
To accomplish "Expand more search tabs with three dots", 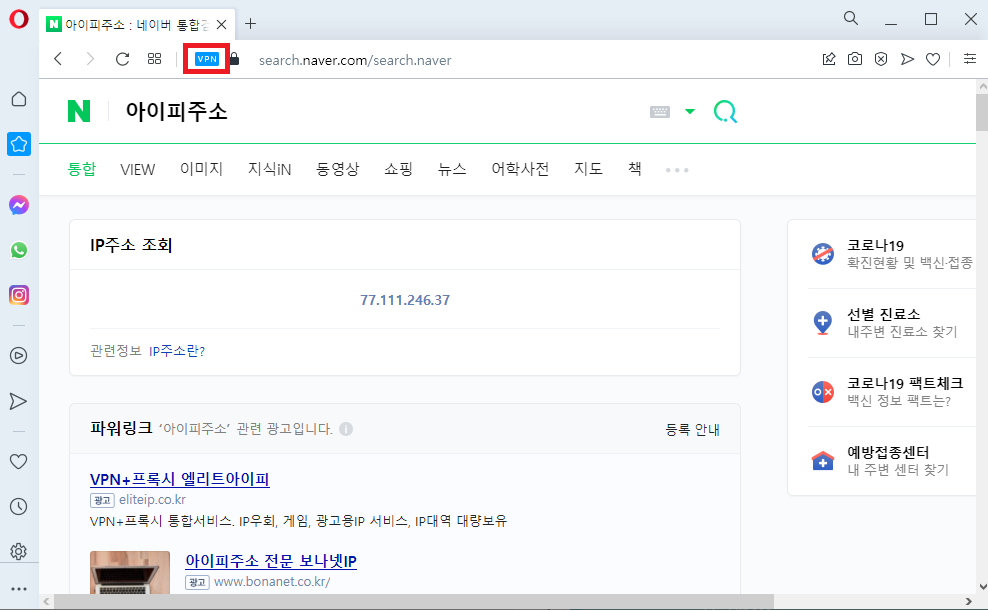I will [677, 170].
